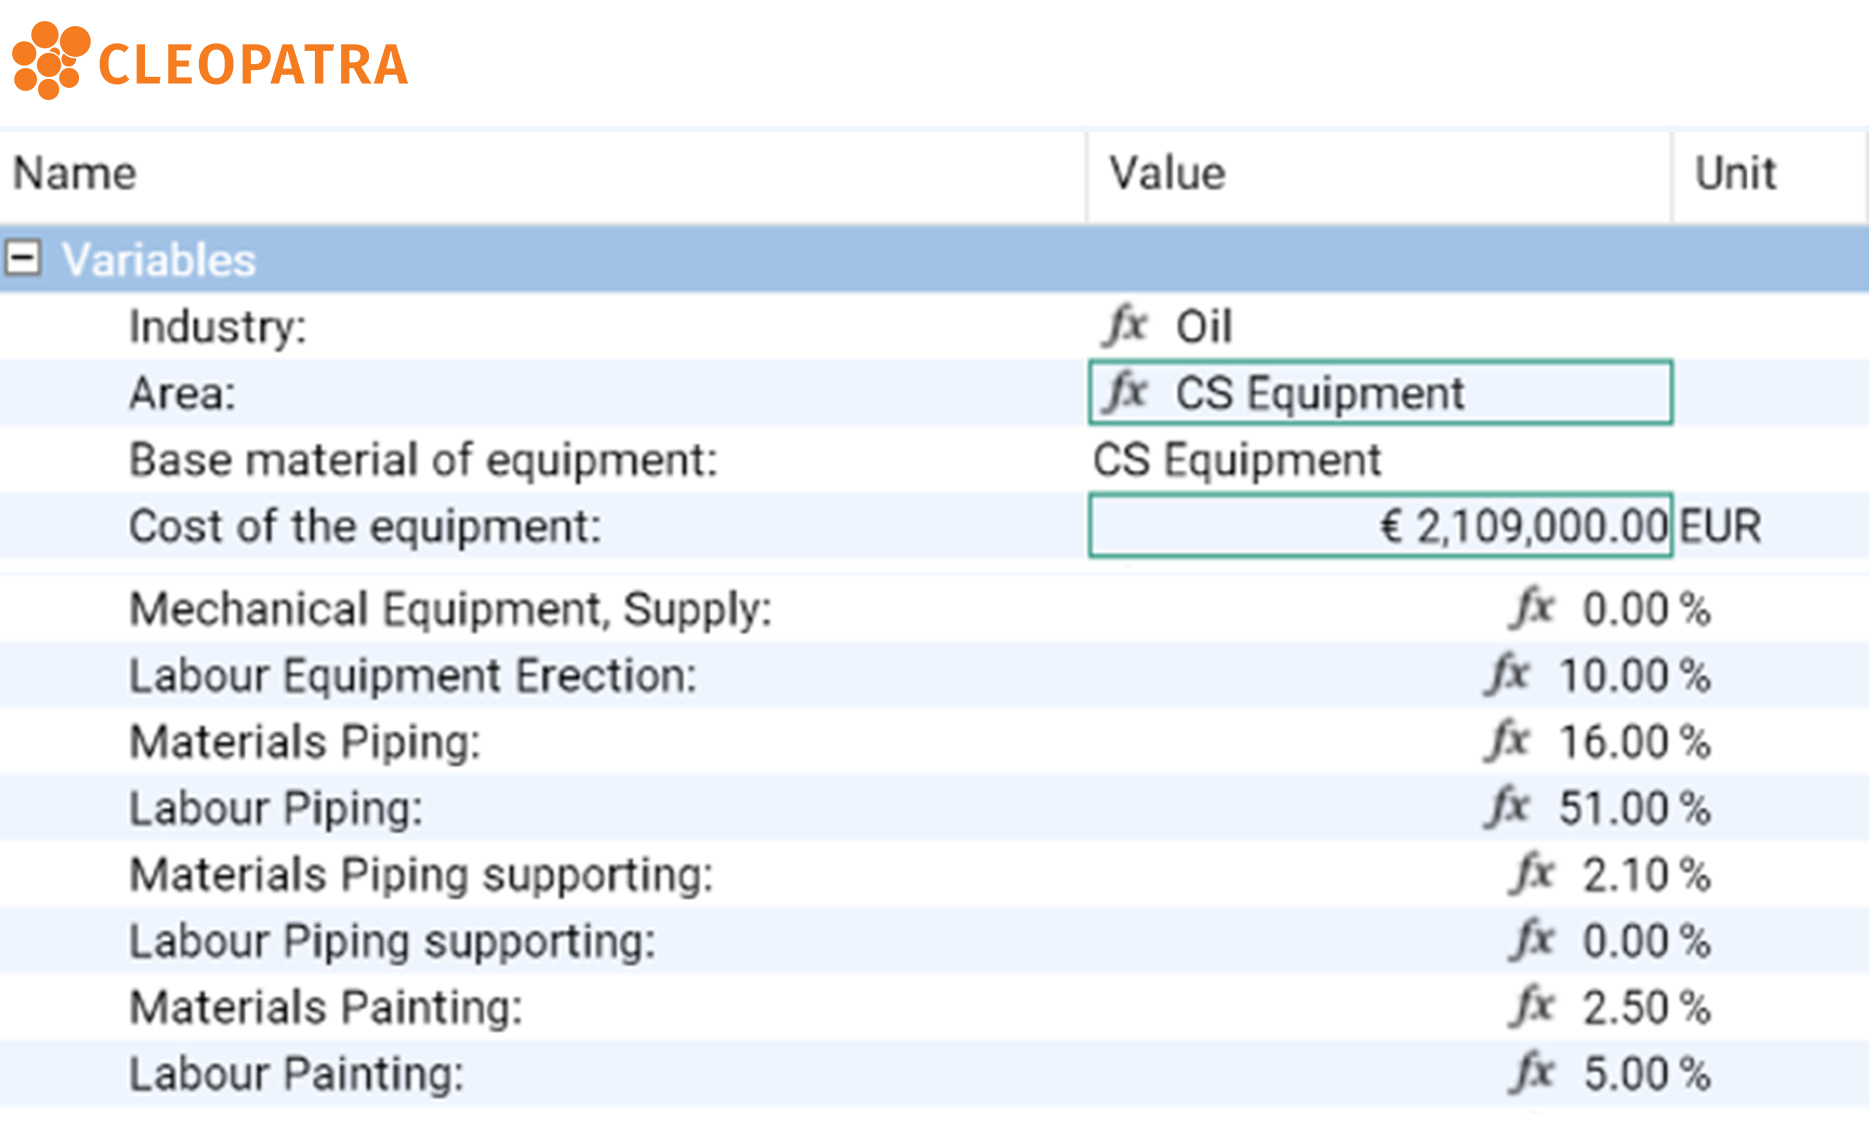1869x1122 pixels.
Task: Select the Unit column header
Action: 1735,172
